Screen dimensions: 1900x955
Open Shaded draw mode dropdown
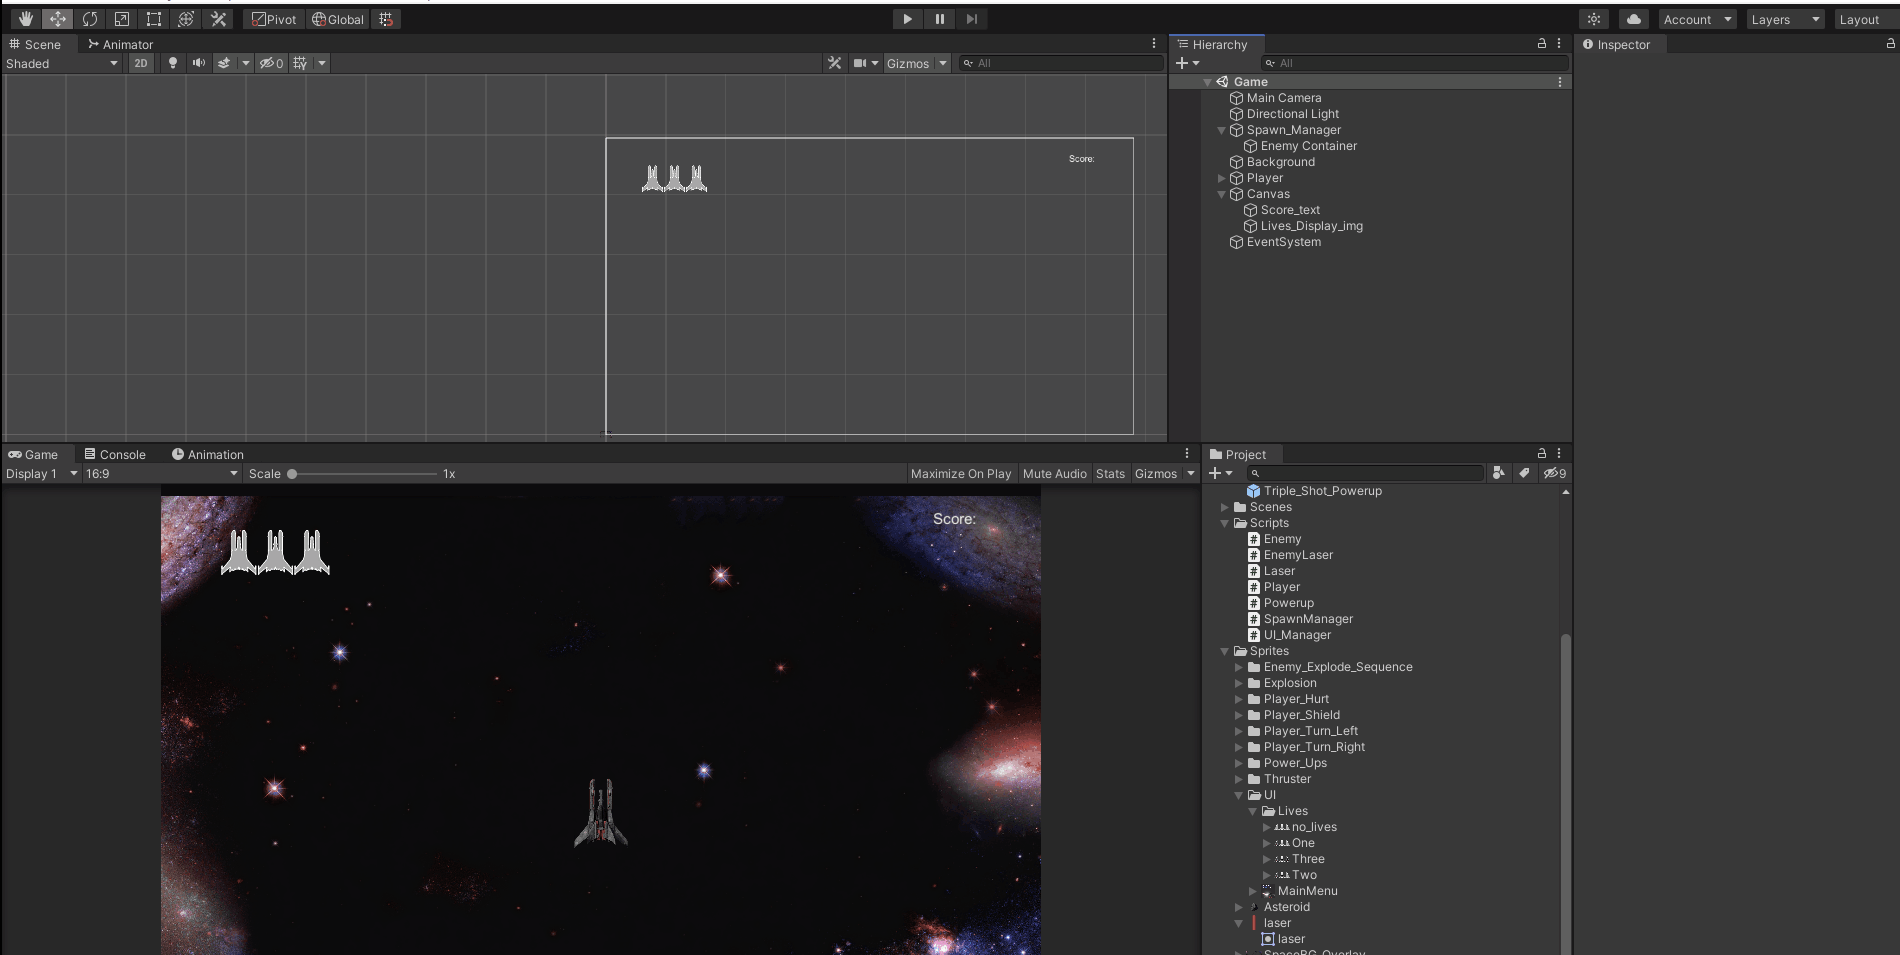(62, 63)
